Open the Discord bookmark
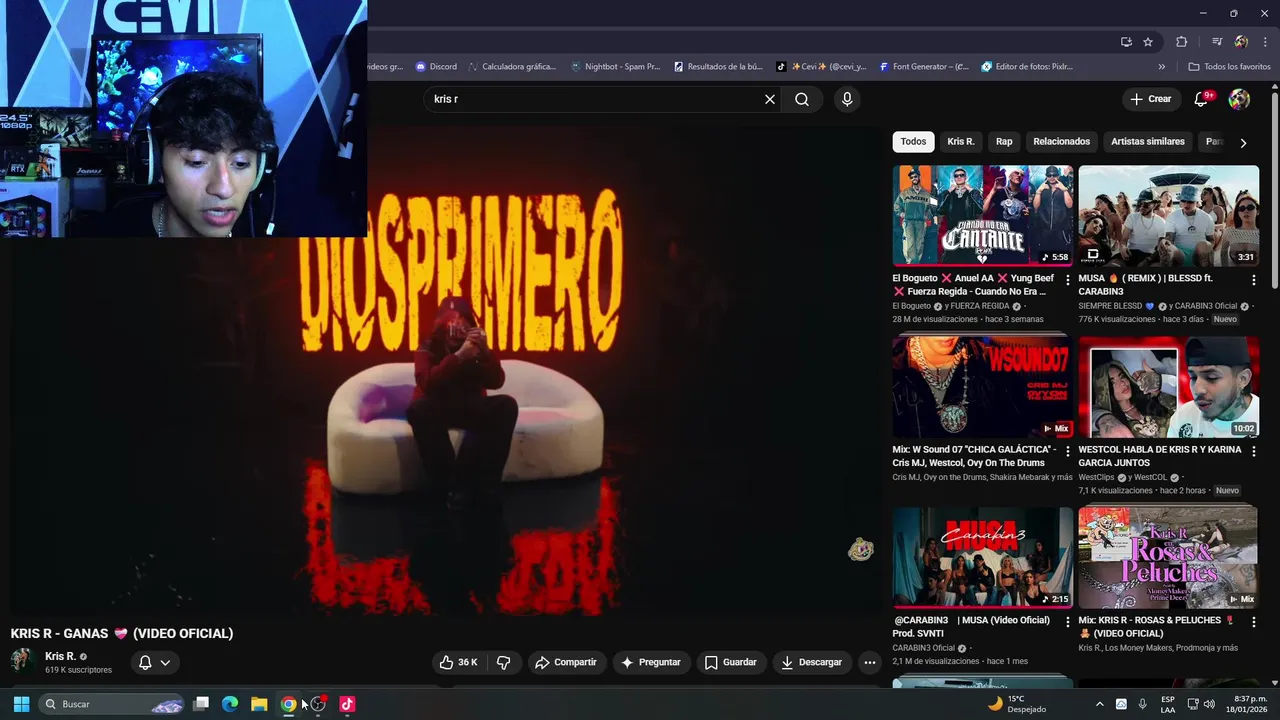This screenshot has height=720, width=1280. click(x=436, y=67)
